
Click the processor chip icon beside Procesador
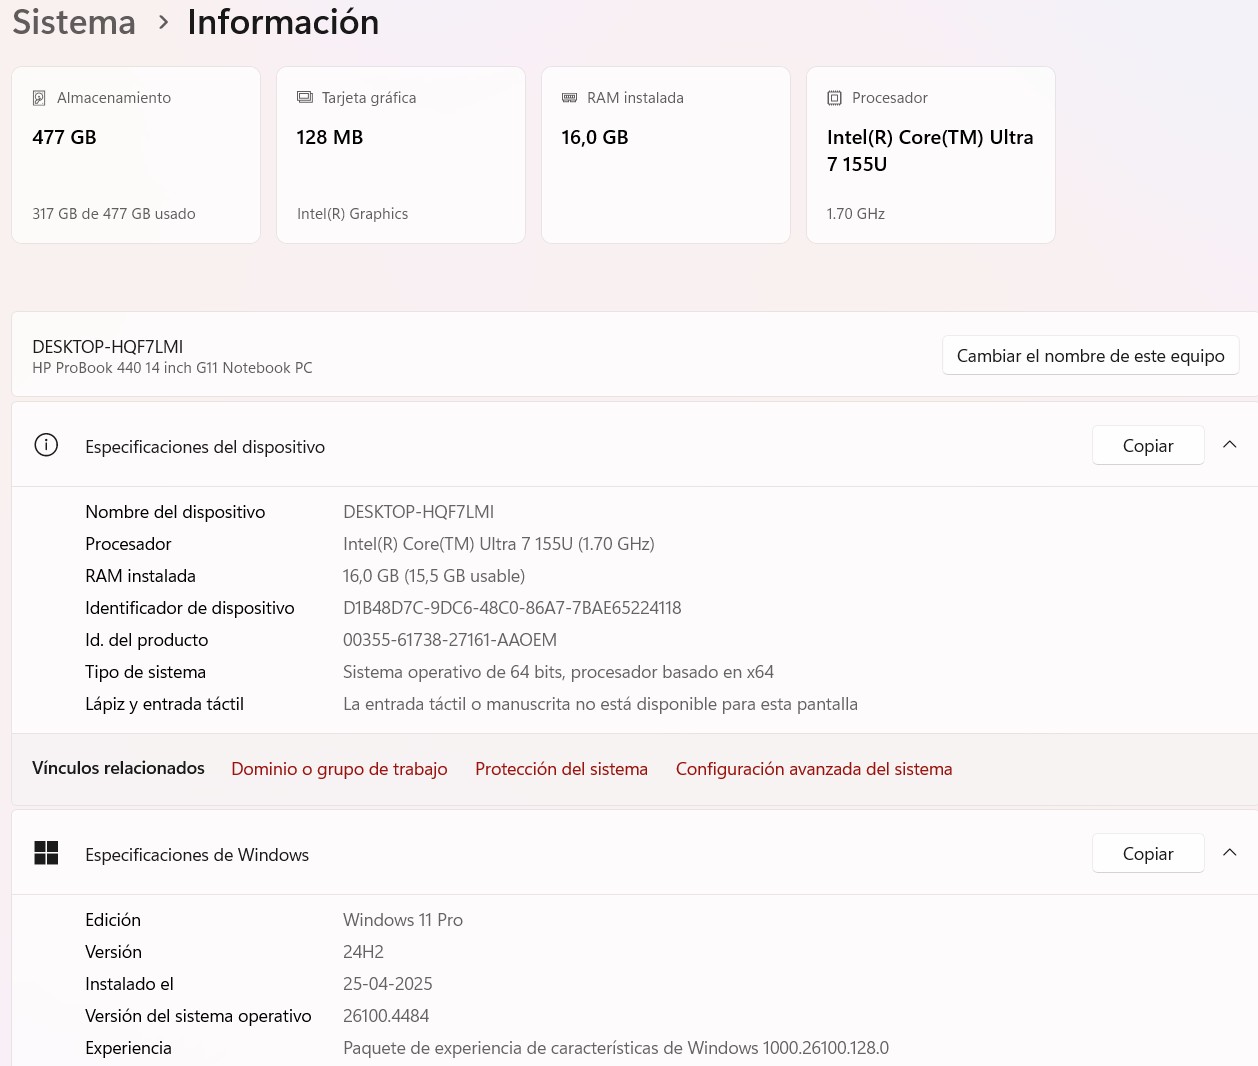(x=835, y=98)
